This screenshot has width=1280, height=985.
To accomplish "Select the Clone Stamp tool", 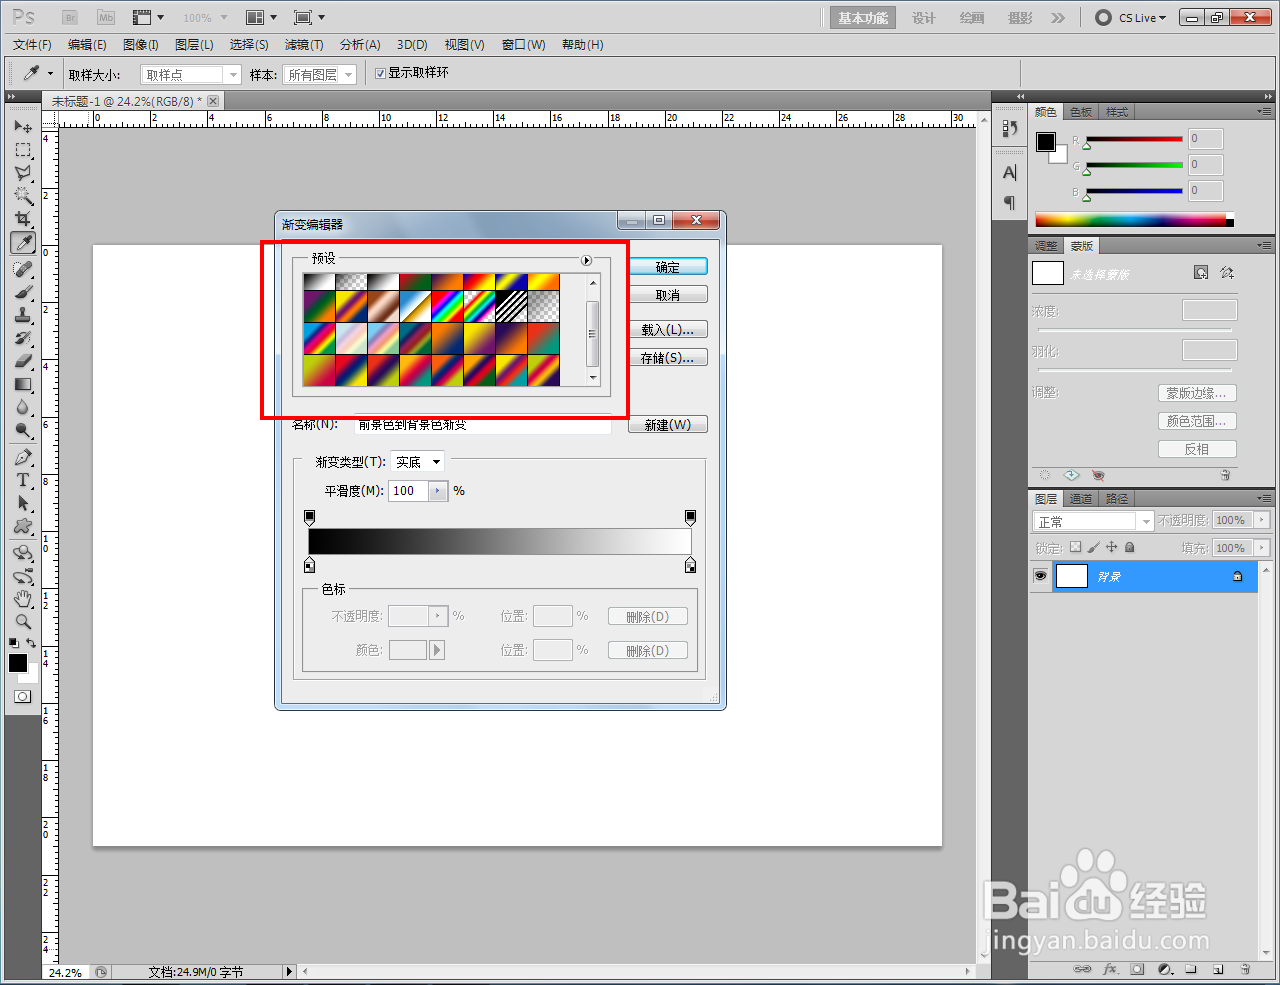I will (x=23, y=315).
